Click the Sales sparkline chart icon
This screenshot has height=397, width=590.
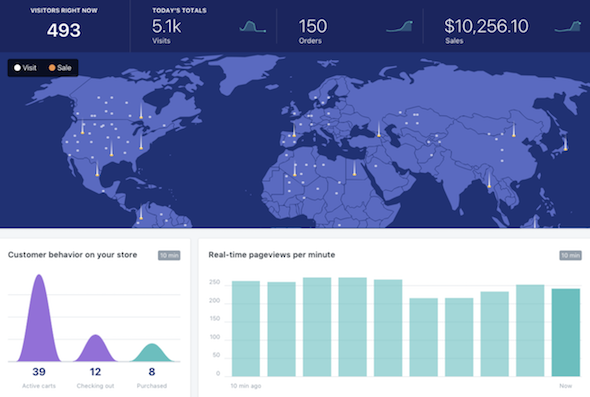click(x=568, y=26)
